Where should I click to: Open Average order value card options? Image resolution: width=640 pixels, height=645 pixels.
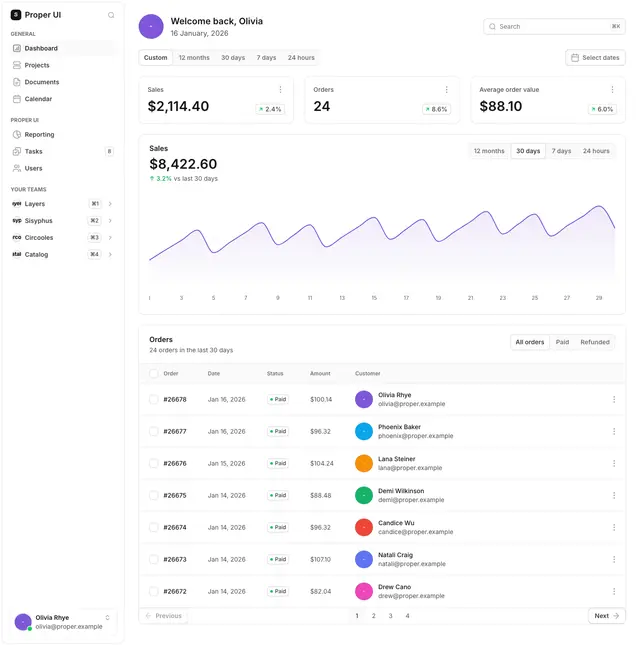coord(612,89)
